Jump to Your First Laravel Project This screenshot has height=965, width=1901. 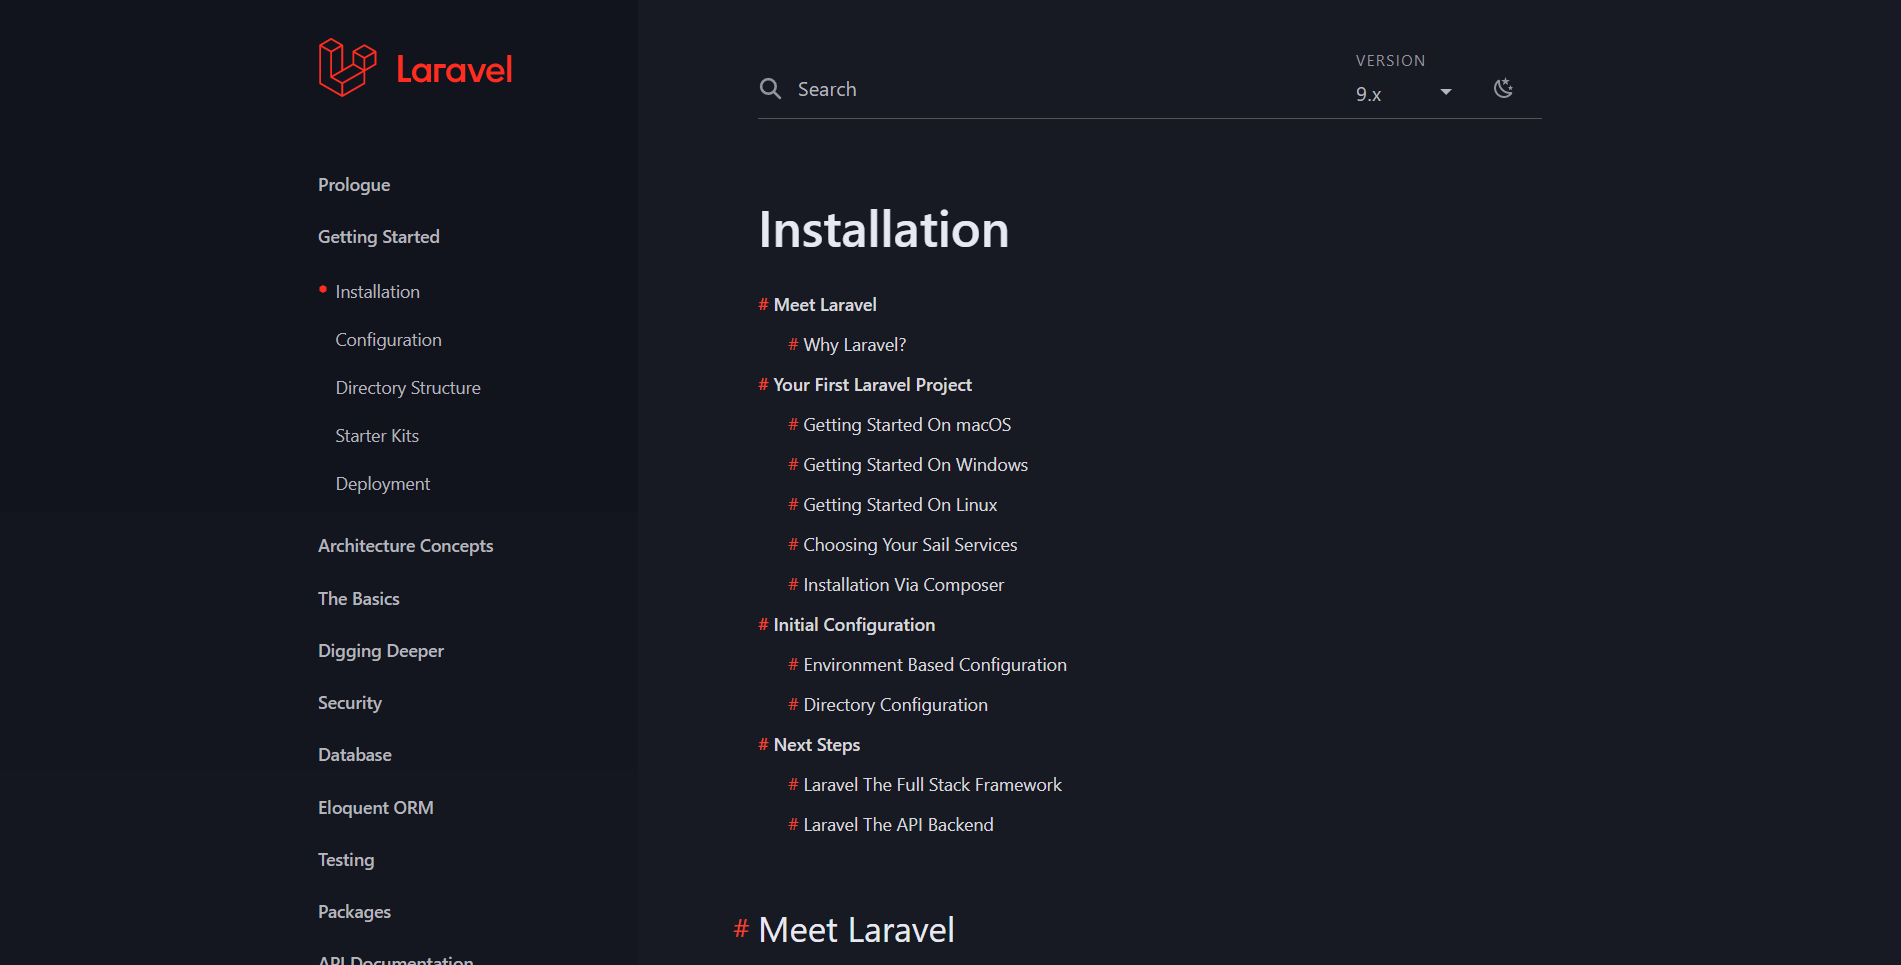pyautogui.click(x=873, y=385)
